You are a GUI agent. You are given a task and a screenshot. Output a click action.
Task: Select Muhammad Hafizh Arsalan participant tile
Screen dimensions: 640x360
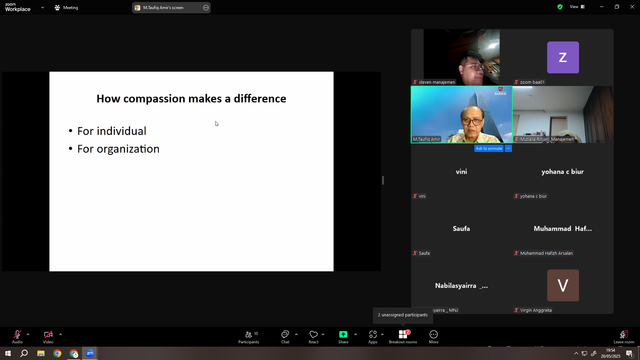[x=563, y=229]
